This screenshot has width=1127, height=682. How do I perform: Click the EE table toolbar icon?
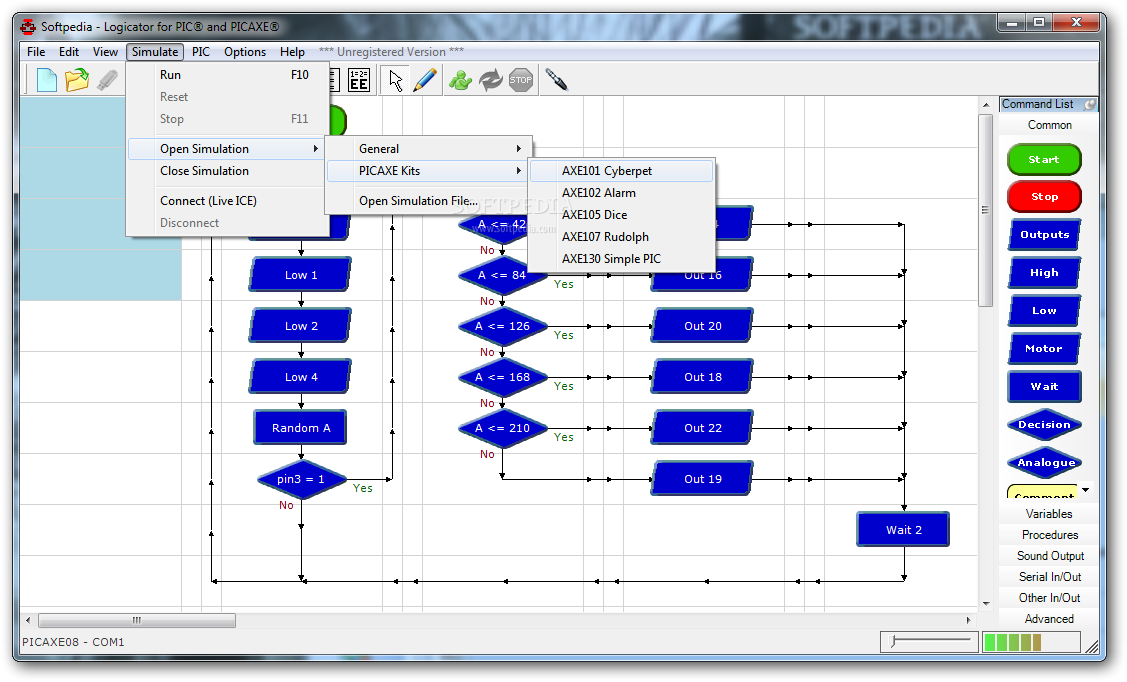[359, 80]
